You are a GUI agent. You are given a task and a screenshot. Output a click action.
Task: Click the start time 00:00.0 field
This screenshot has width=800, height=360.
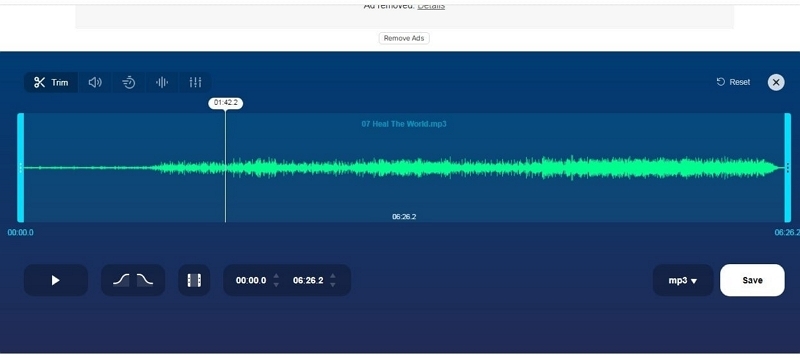251,280
